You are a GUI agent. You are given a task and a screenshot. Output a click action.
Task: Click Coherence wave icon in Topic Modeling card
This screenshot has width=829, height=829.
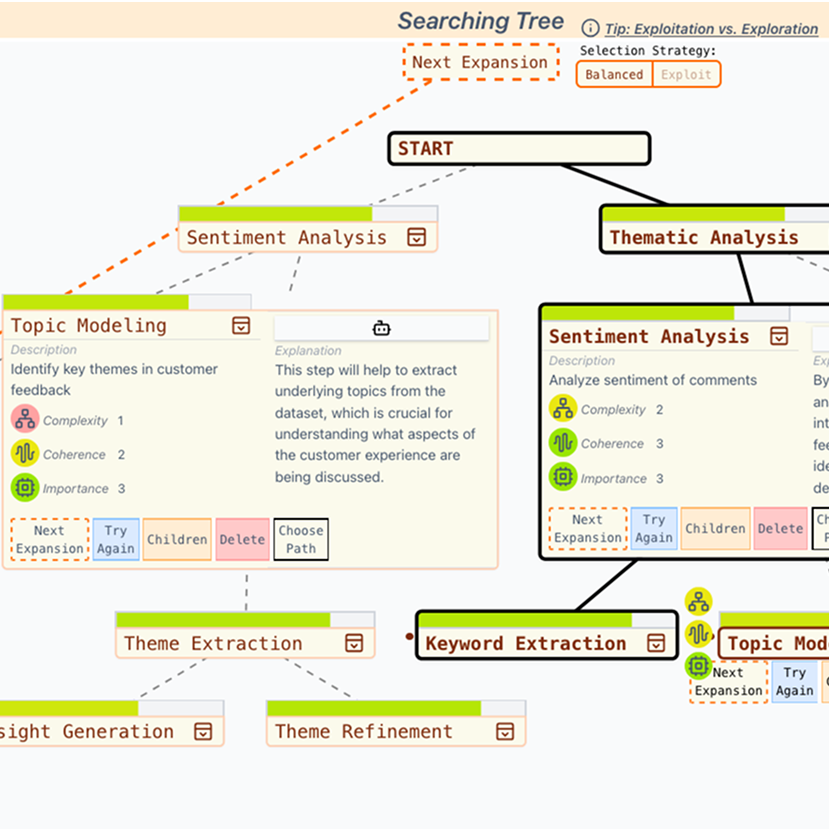[x=24, y=454]
